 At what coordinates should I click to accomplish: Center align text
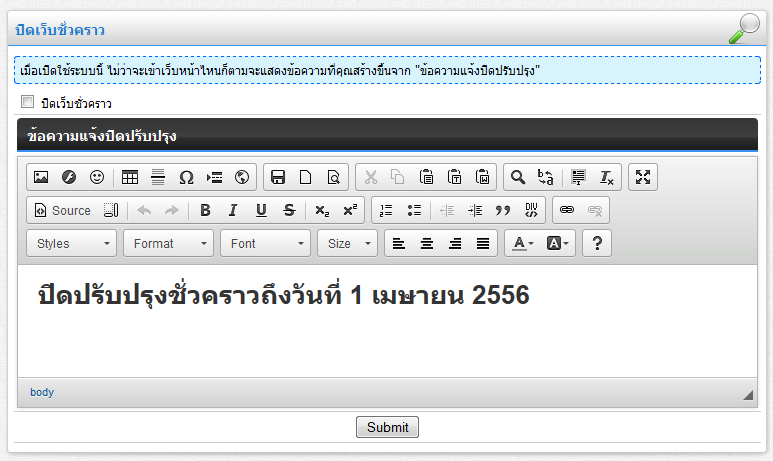point(427,244)
